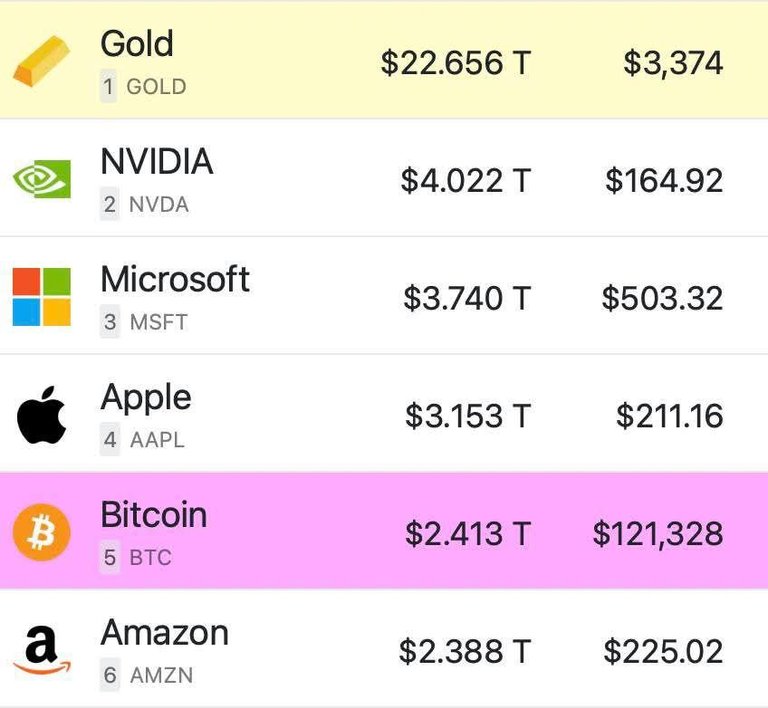This screenshot has height=708, width=768.
Task: Open the NVIDIA company name
Action: coord(157,161)
